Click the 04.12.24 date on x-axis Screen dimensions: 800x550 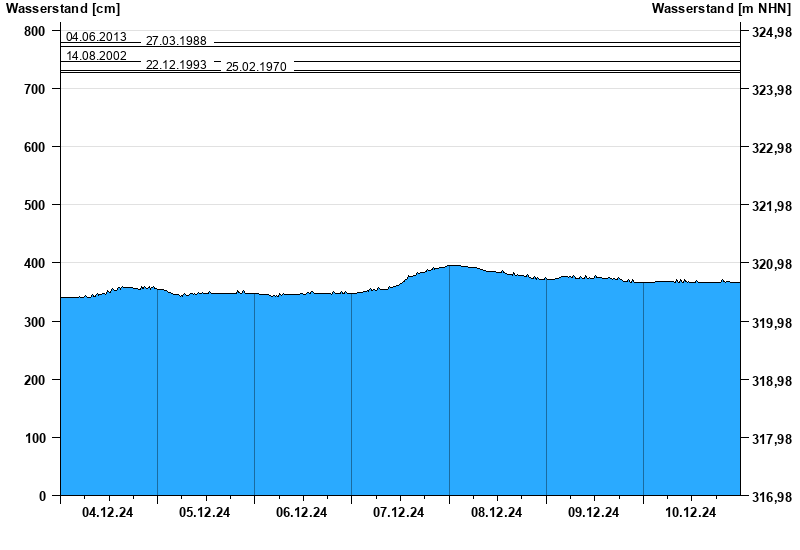[109, 513]
